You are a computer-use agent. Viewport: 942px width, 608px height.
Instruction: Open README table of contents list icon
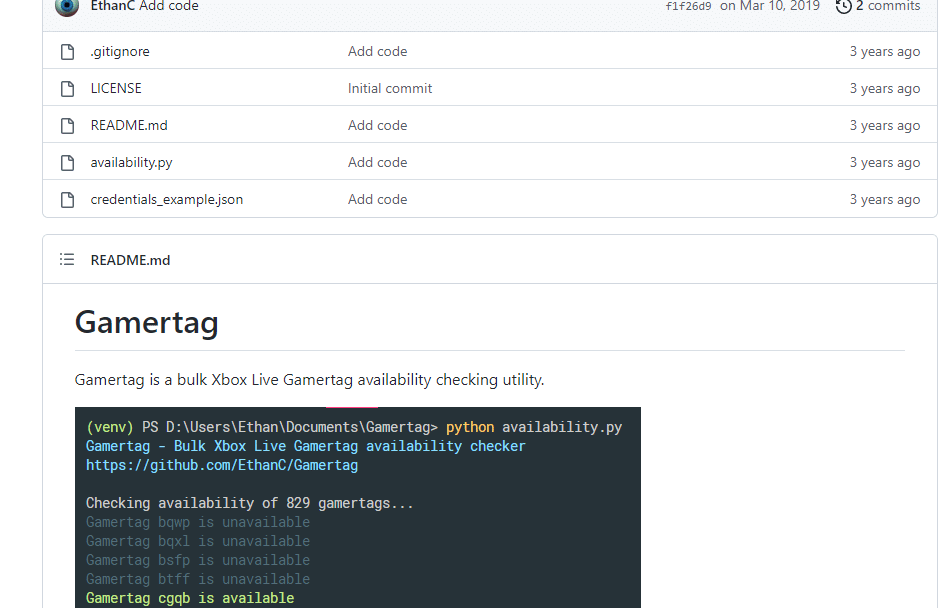pos(67,260)
